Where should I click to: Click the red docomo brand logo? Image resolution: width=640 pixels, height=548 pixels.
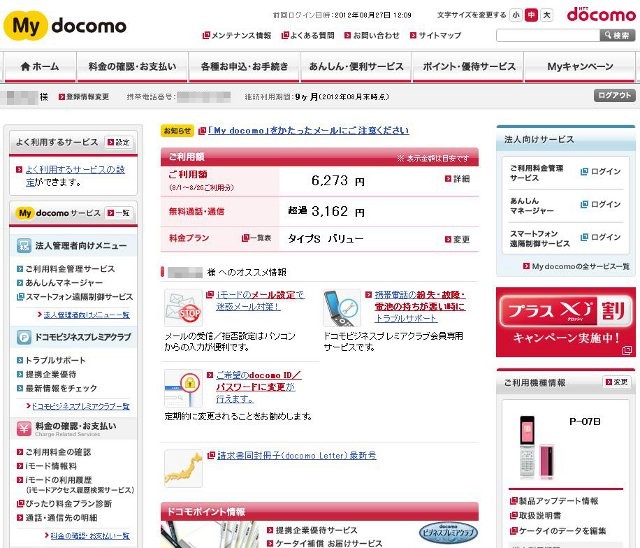[x=602, y=14]
